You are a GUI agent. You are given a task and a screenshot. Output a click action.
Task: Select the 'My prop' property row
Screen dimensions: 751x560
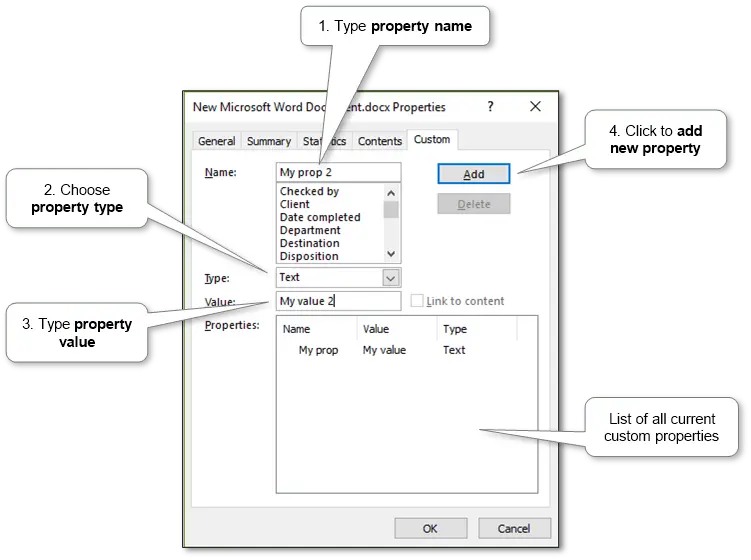407,350
